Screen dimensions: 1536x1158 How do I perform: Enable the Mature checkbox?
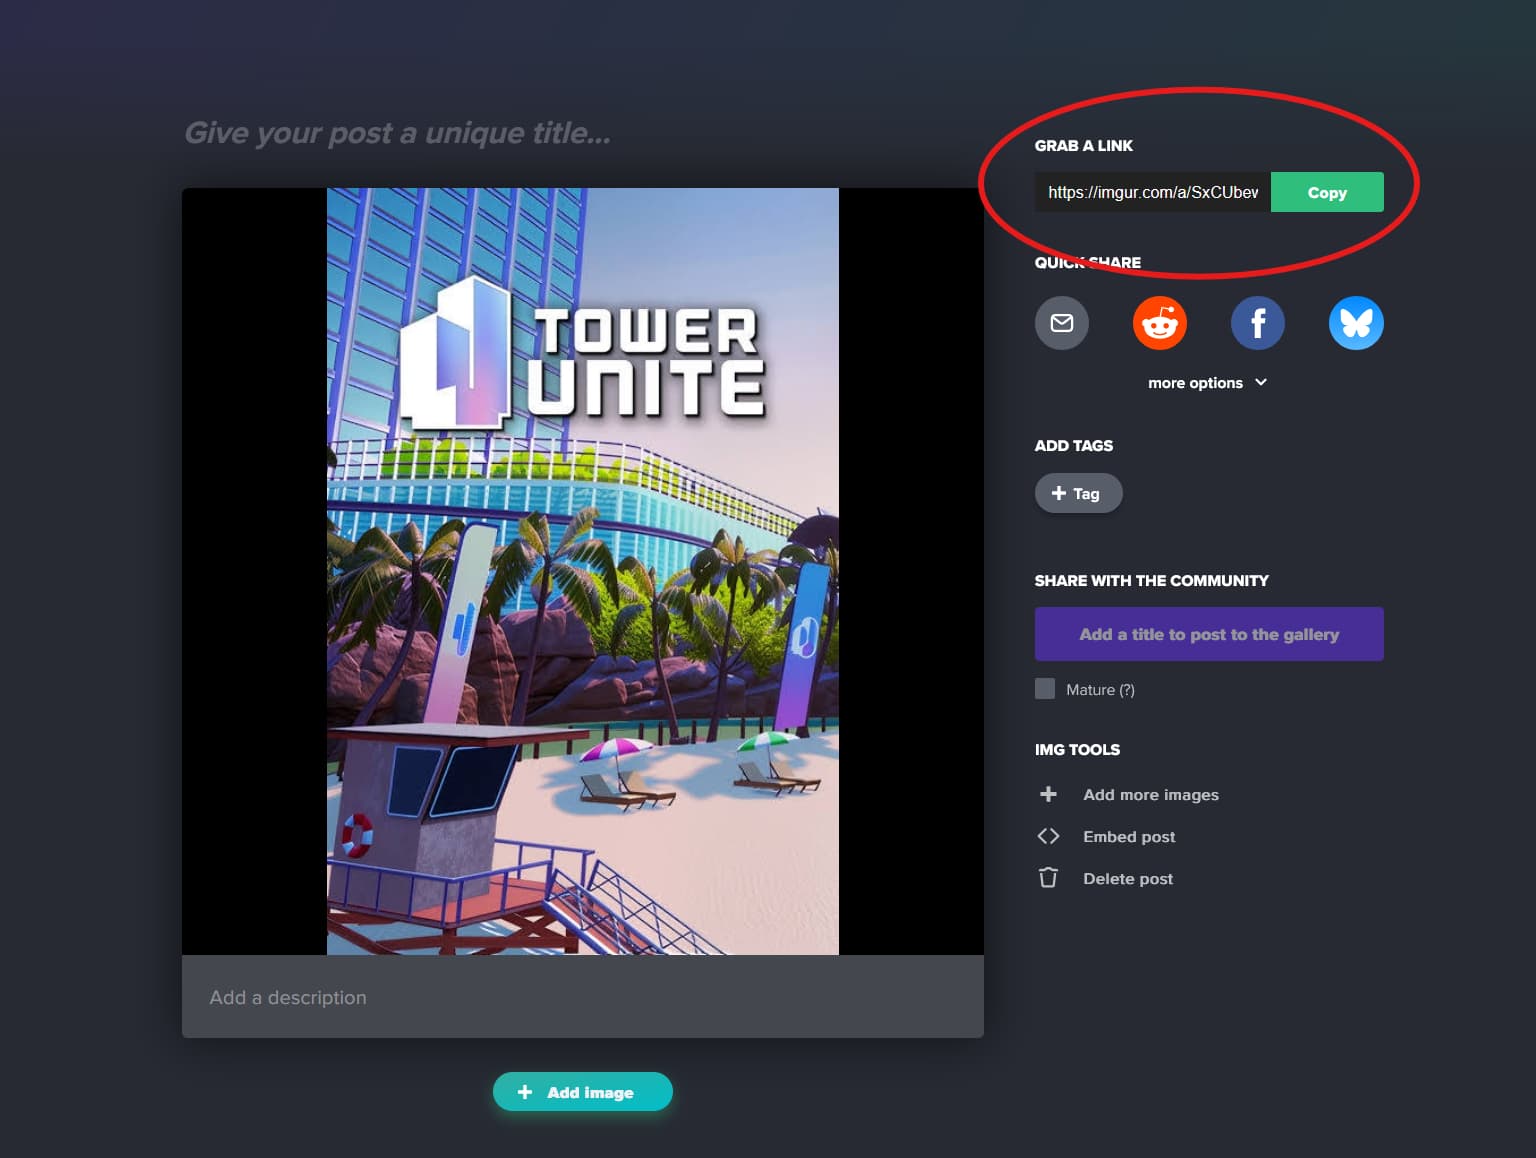[x=1045, y=689]
